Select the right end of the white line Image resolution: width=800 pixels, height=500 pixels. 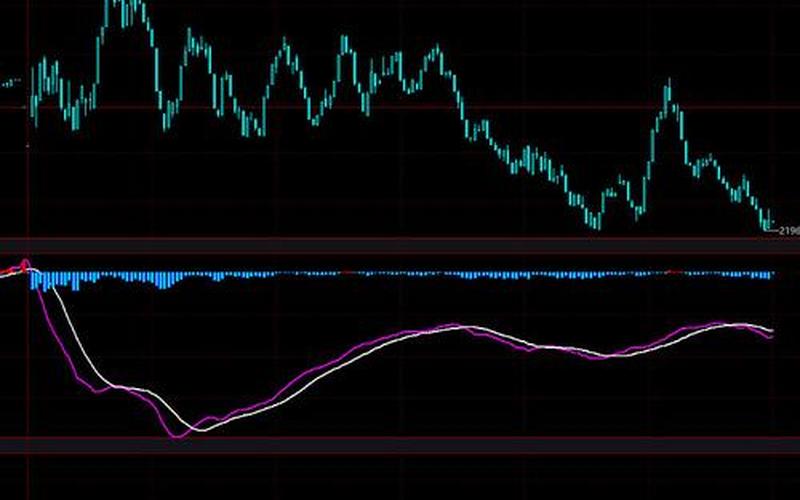point(771,330)
